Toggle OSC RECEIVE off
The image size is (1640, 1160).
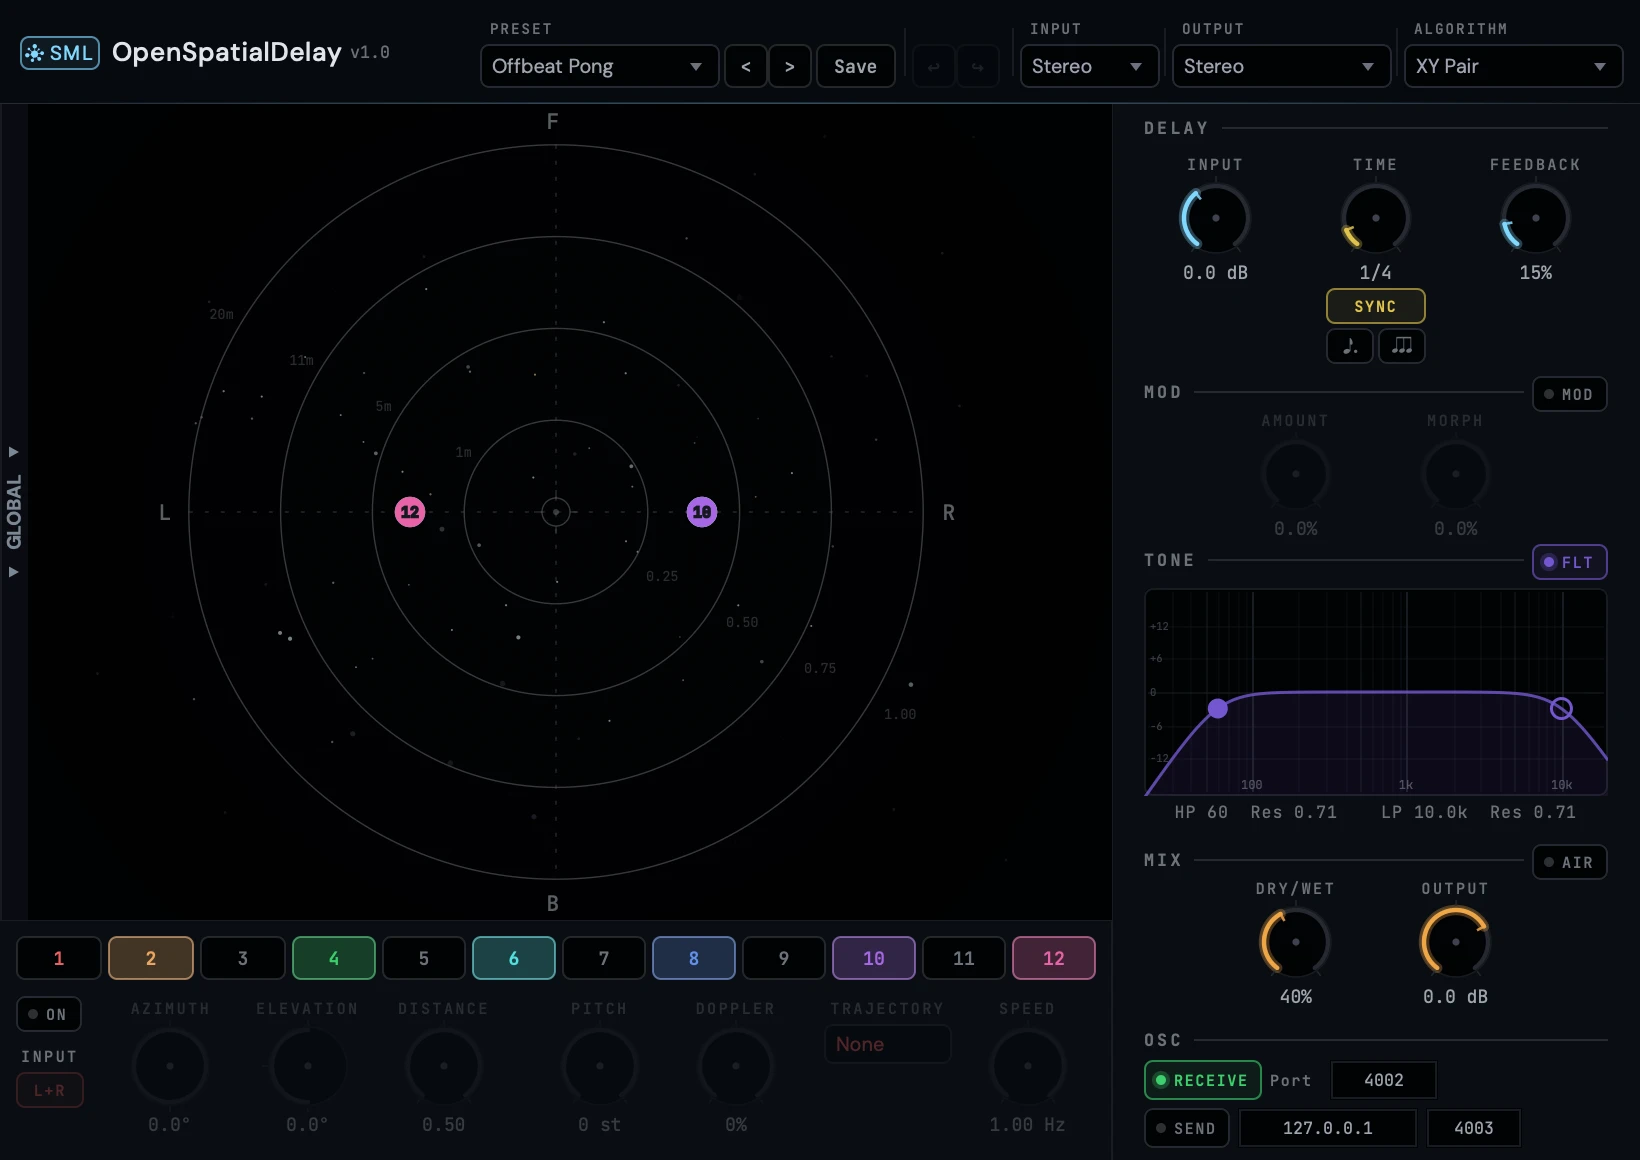coord(1202,1080)
